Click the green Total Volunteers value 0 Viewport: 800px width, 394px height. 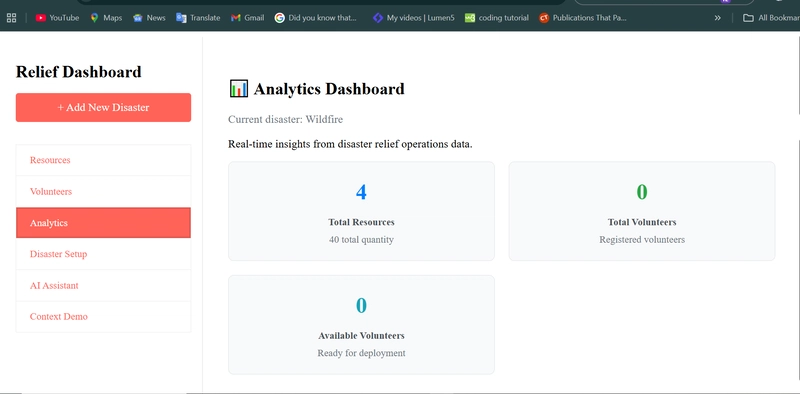click(x=642, y=192)
